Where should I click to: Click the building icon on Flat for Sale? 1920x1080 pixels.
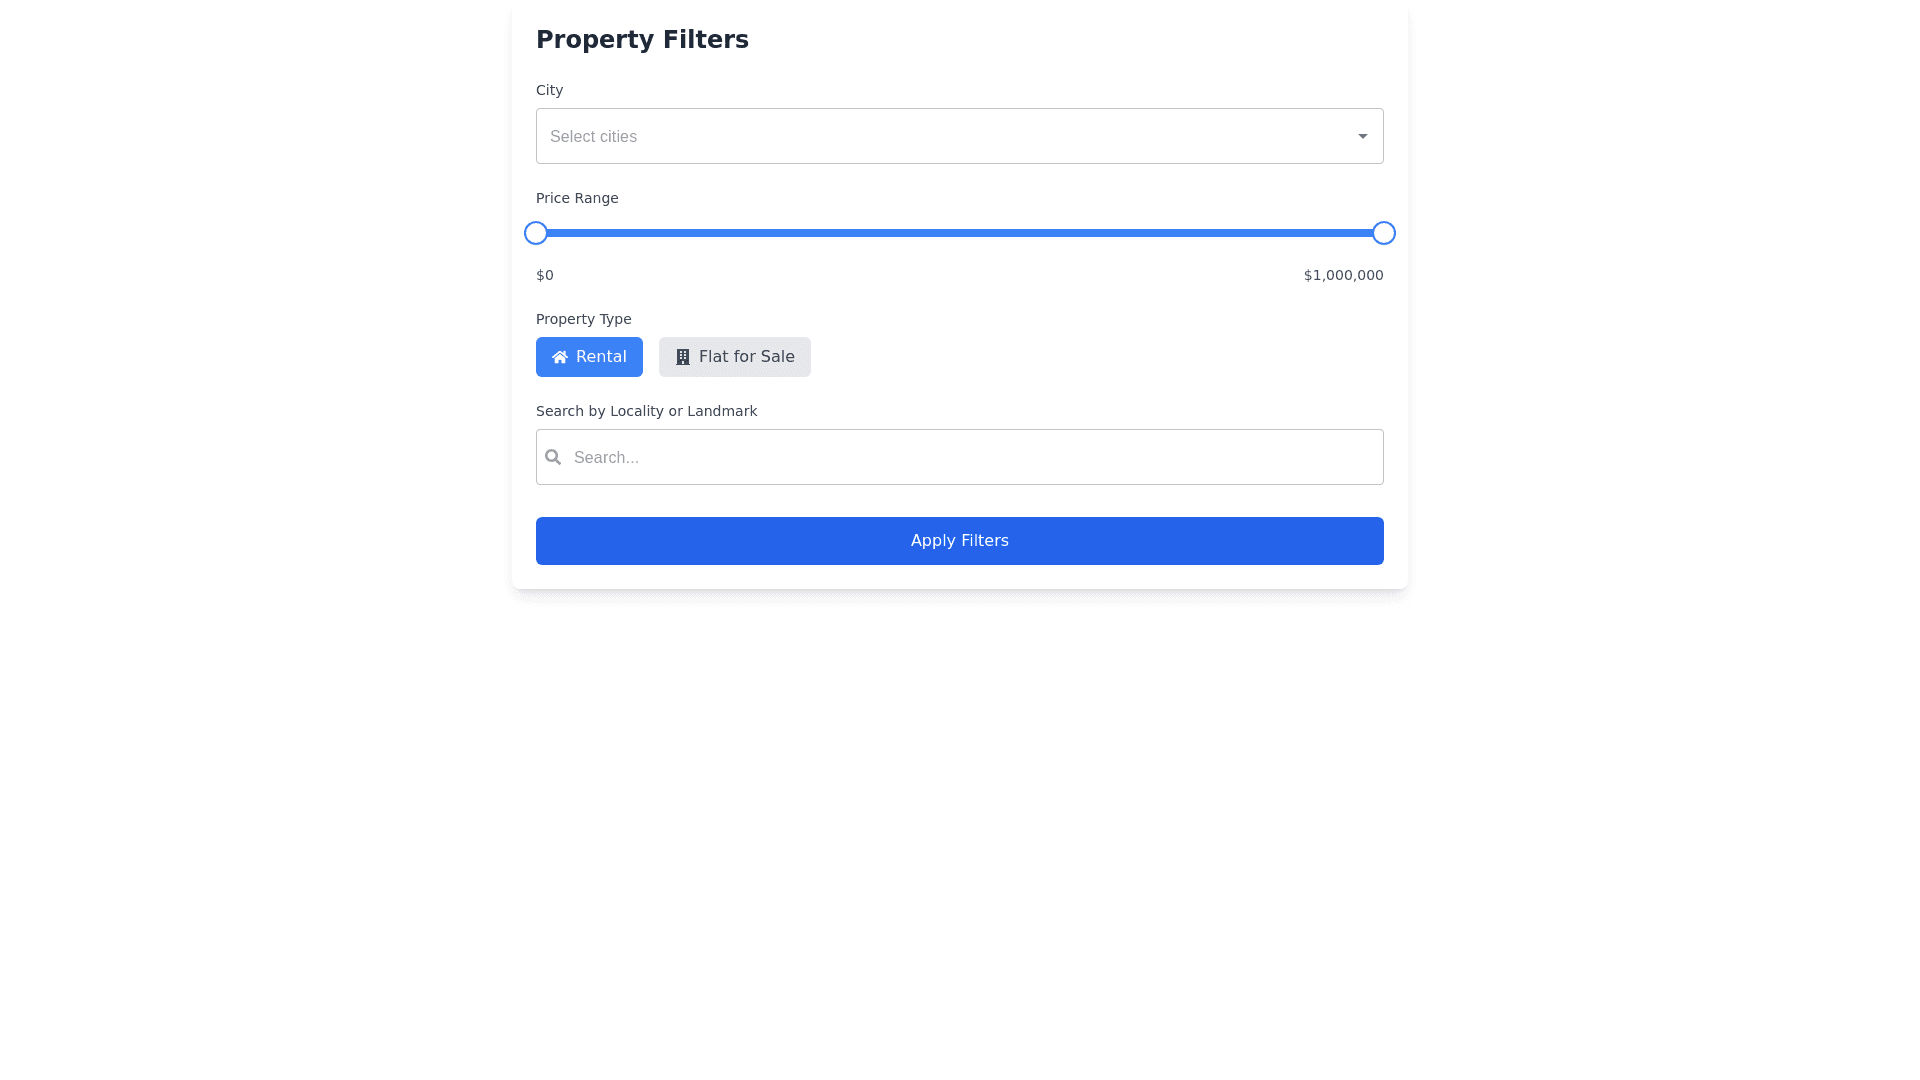pyautogui.click(x=683, y=356)
